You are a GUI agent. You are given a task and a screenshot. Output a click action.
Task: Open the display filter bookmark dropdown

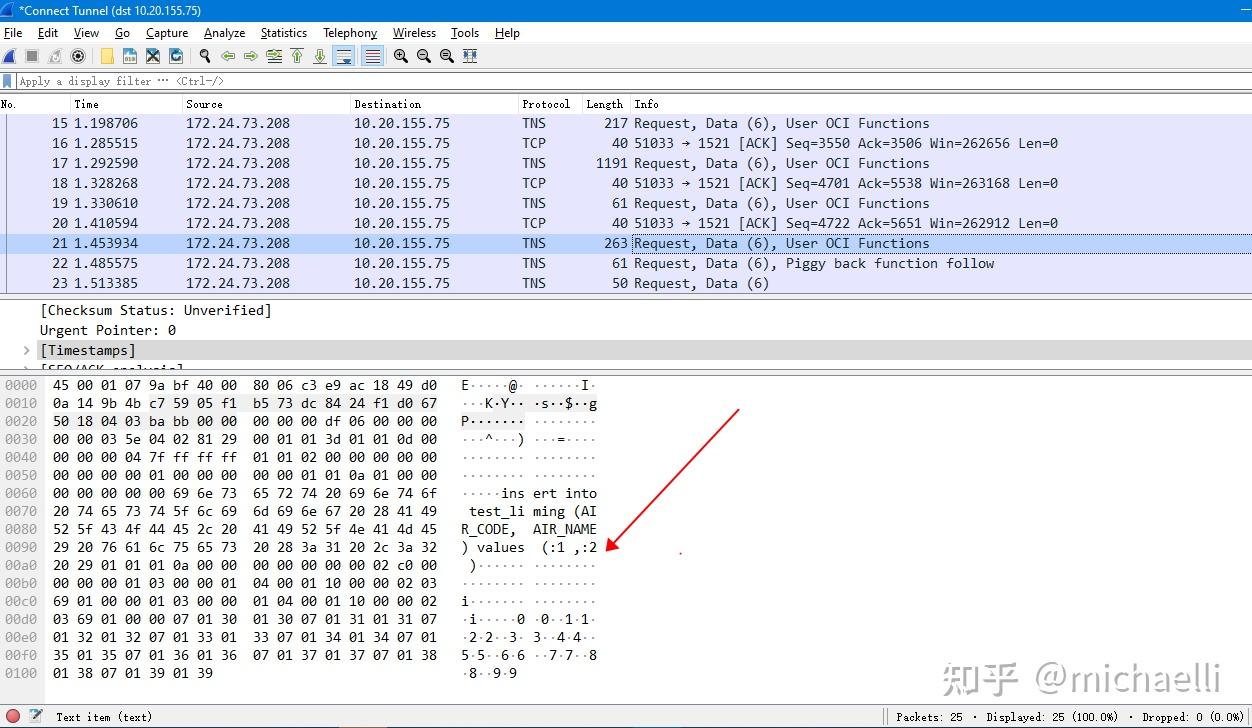[9, 81]
